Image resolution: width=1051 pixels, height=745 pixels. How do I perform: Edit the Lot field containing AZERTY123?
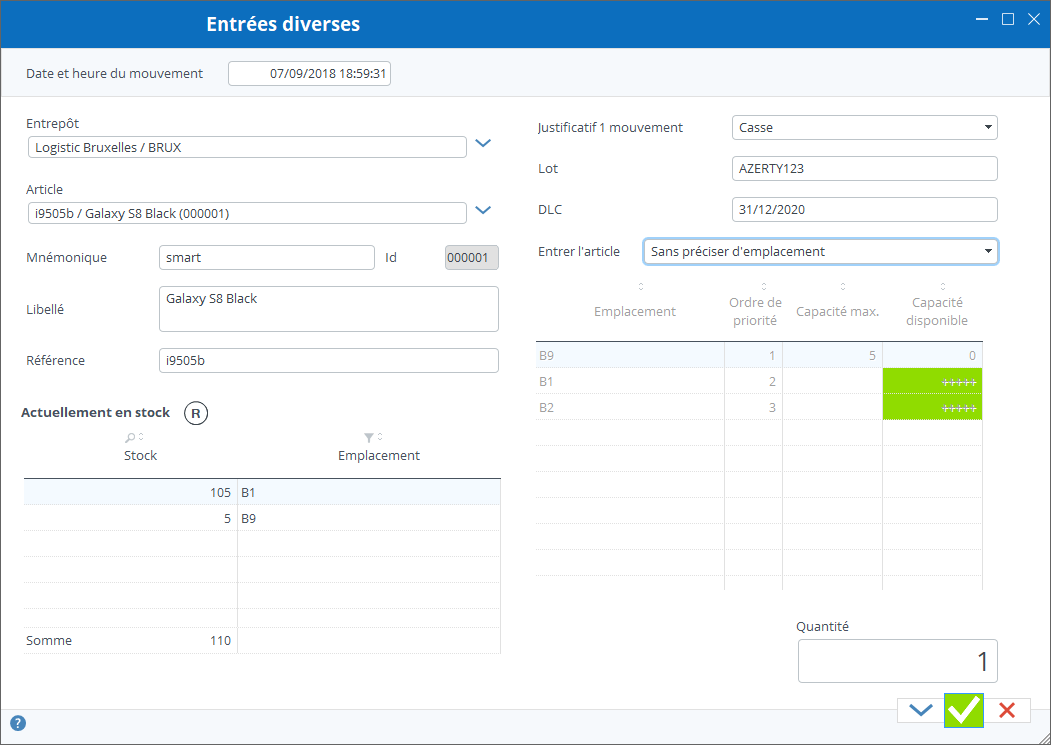point(863,168)
